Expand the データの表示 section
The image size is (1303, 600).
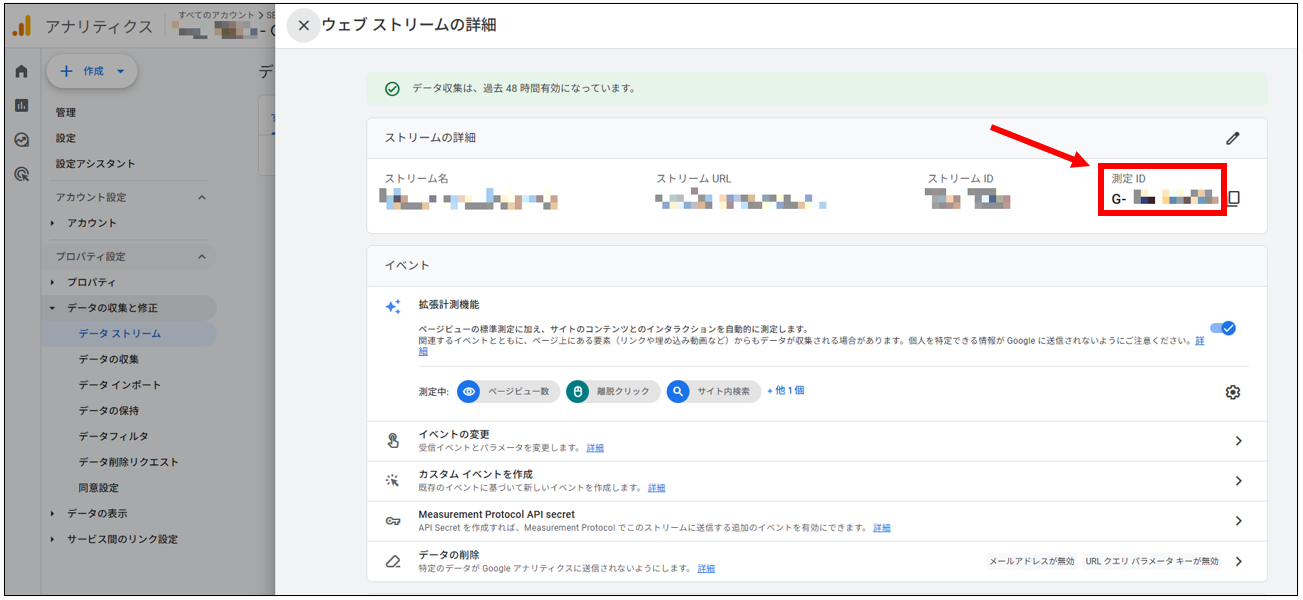pos(95,513)
